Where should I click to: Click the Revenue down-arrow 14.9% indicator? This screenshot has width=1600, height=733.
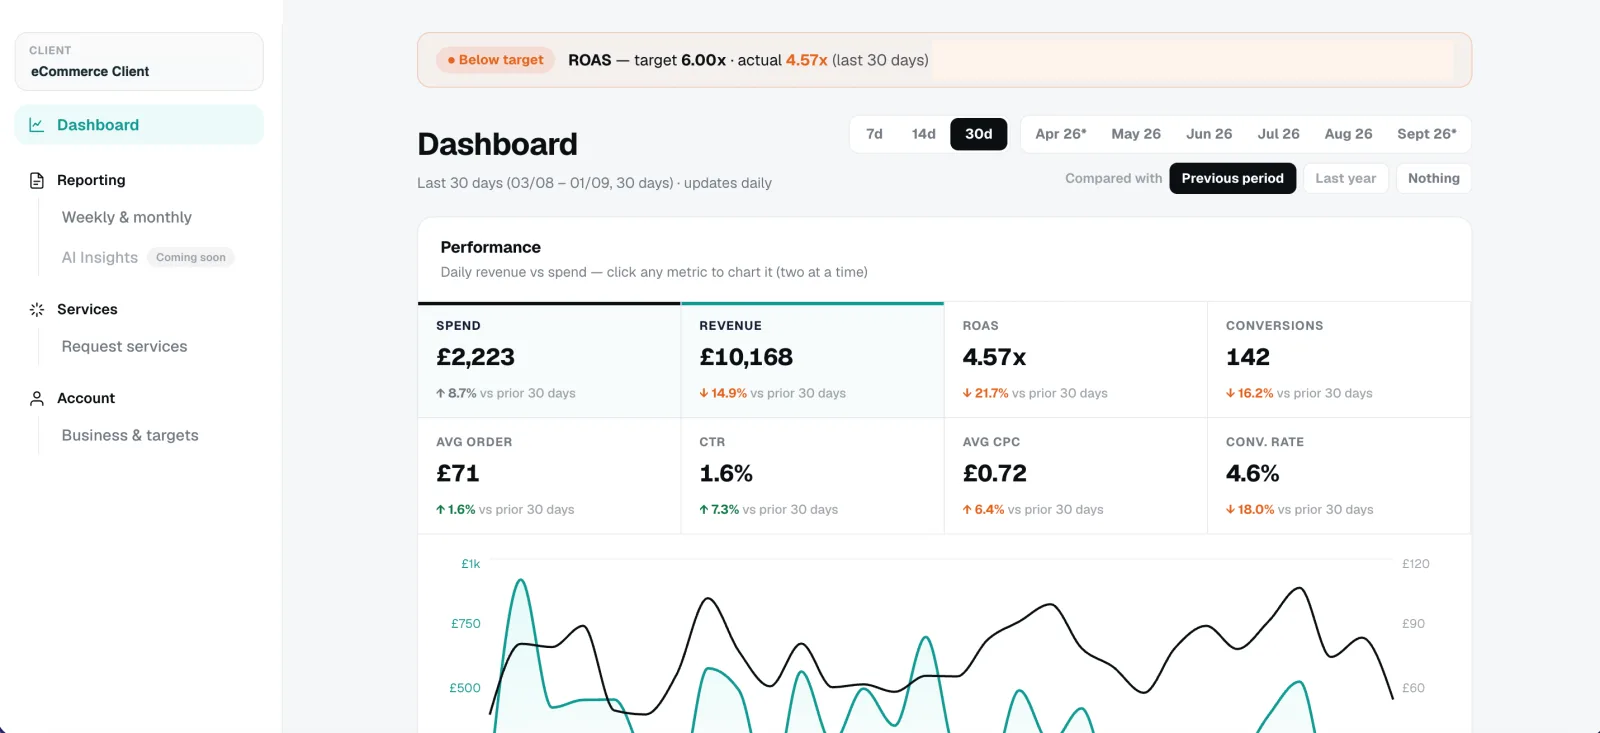[723, 393]
